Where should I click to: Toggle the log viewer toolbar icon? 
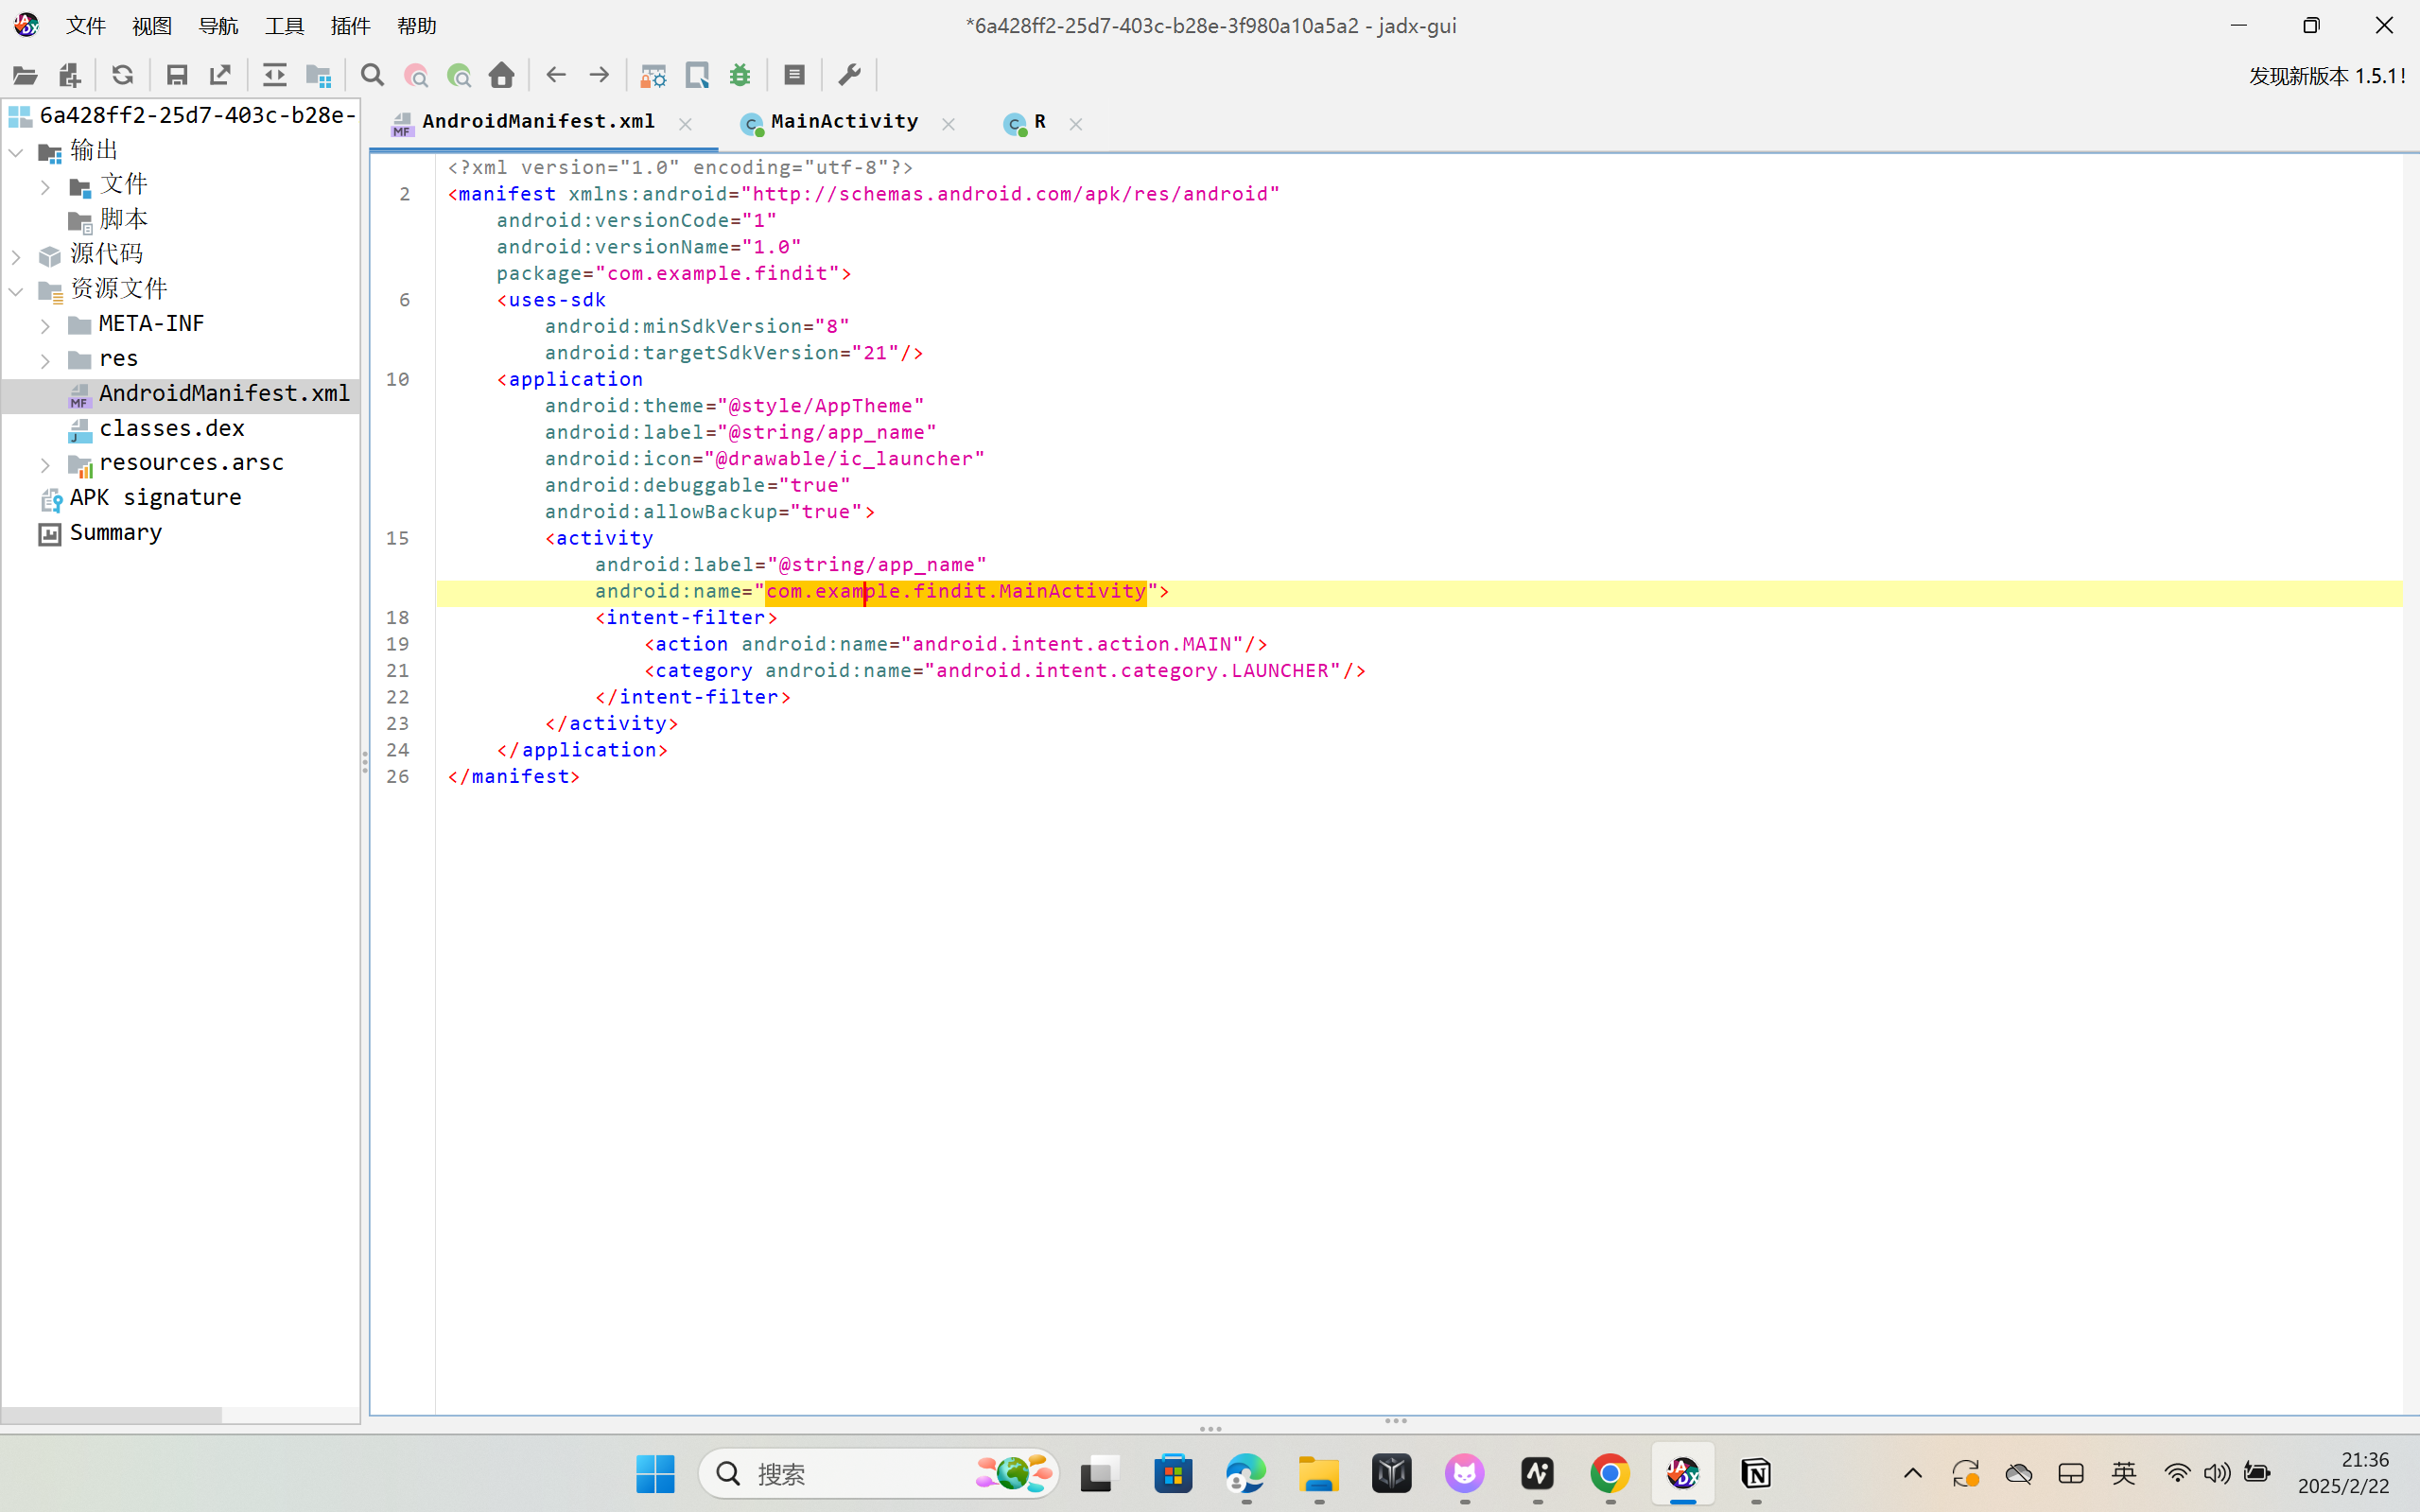coord(794,75)
